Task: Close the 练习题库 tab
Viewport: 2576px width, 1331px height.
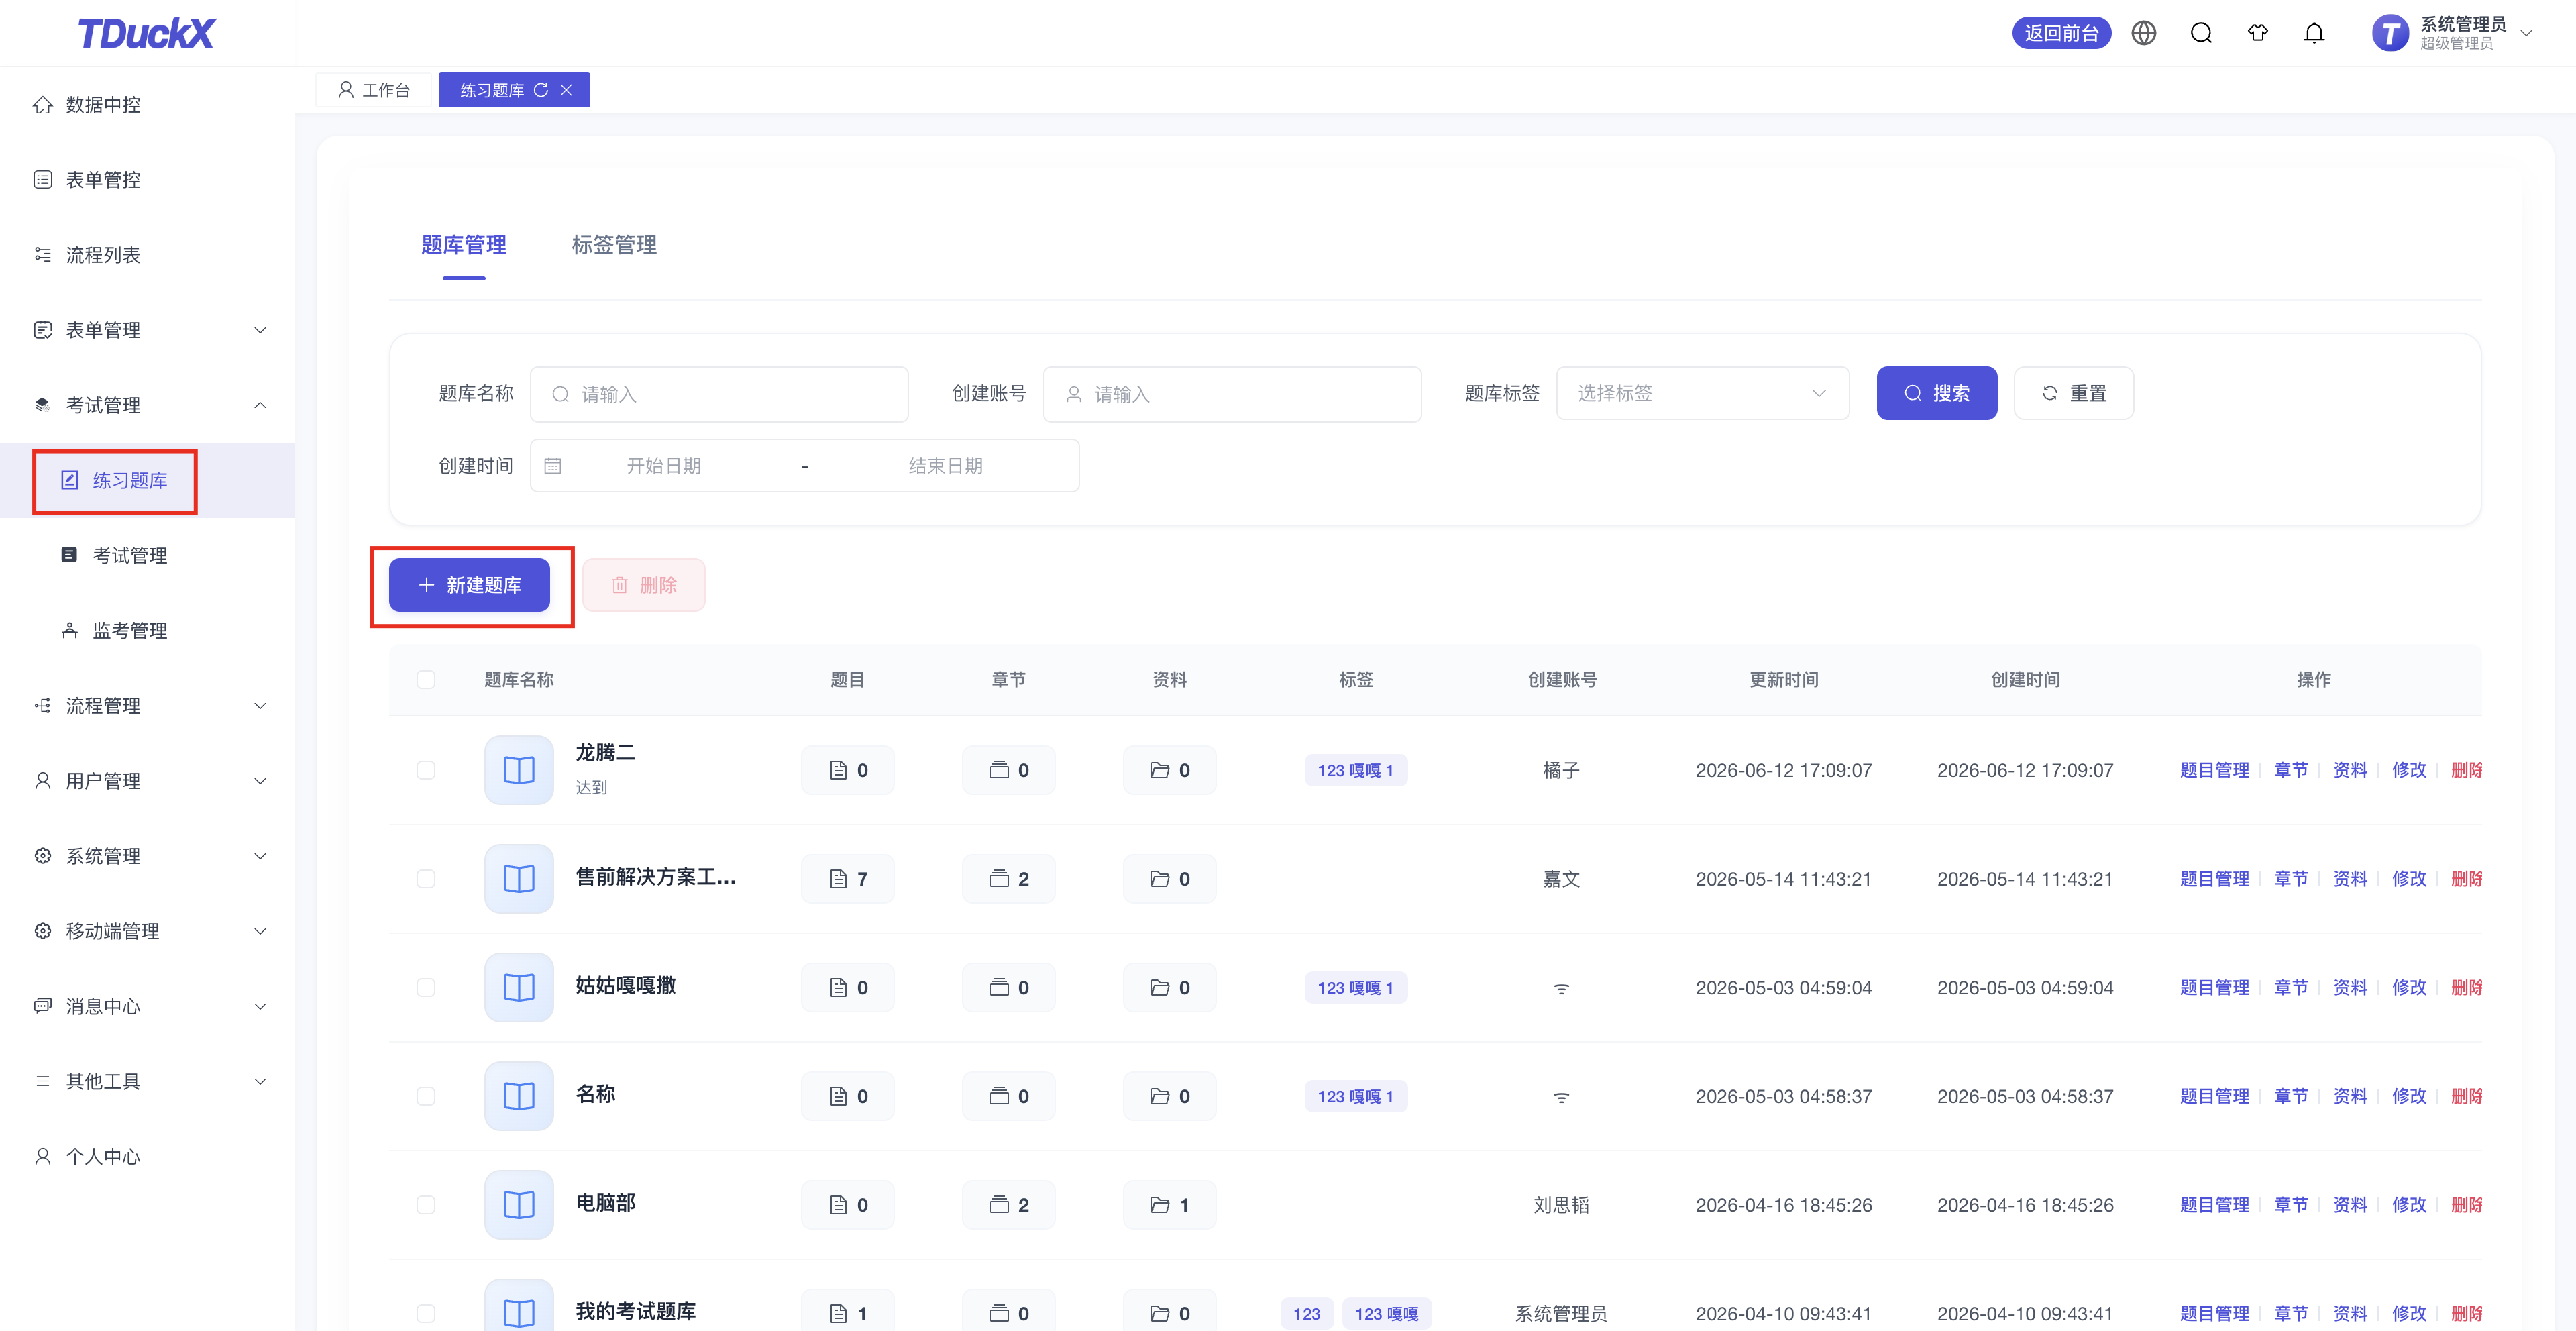Action: pyautogui.click(x=566, y=90)
